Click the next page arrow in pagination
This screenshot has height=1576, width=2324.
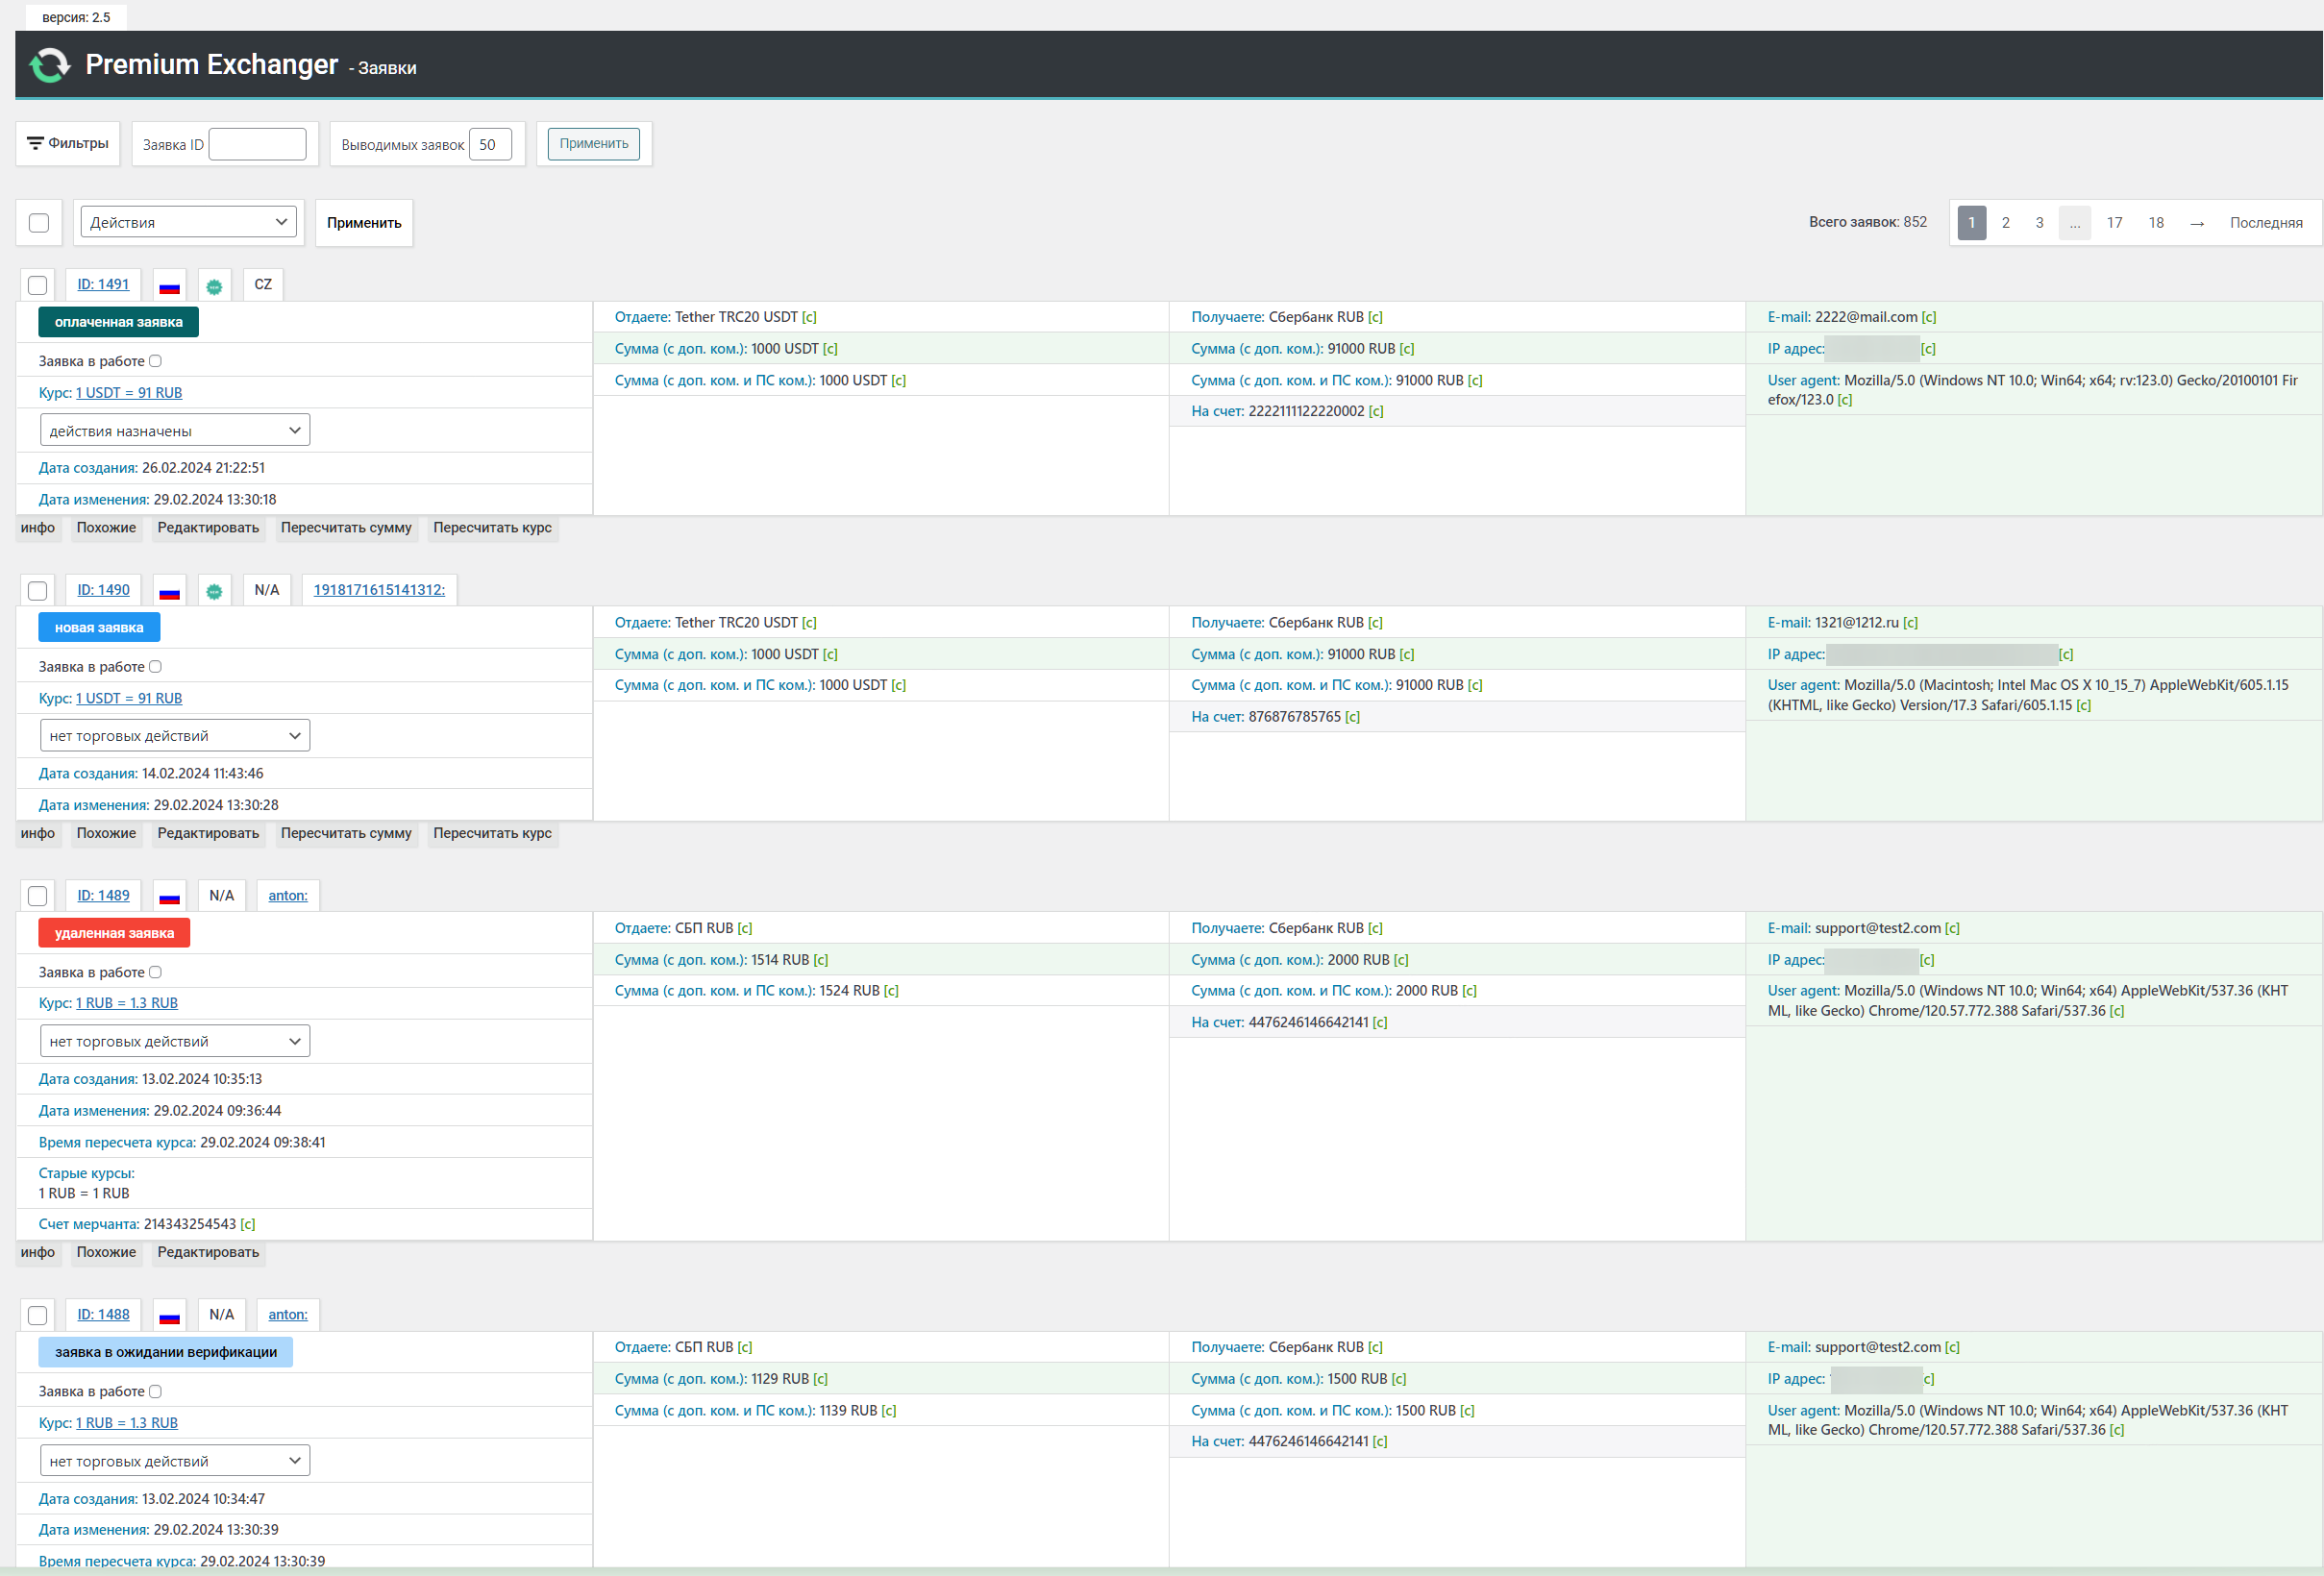coord(2196,223)
